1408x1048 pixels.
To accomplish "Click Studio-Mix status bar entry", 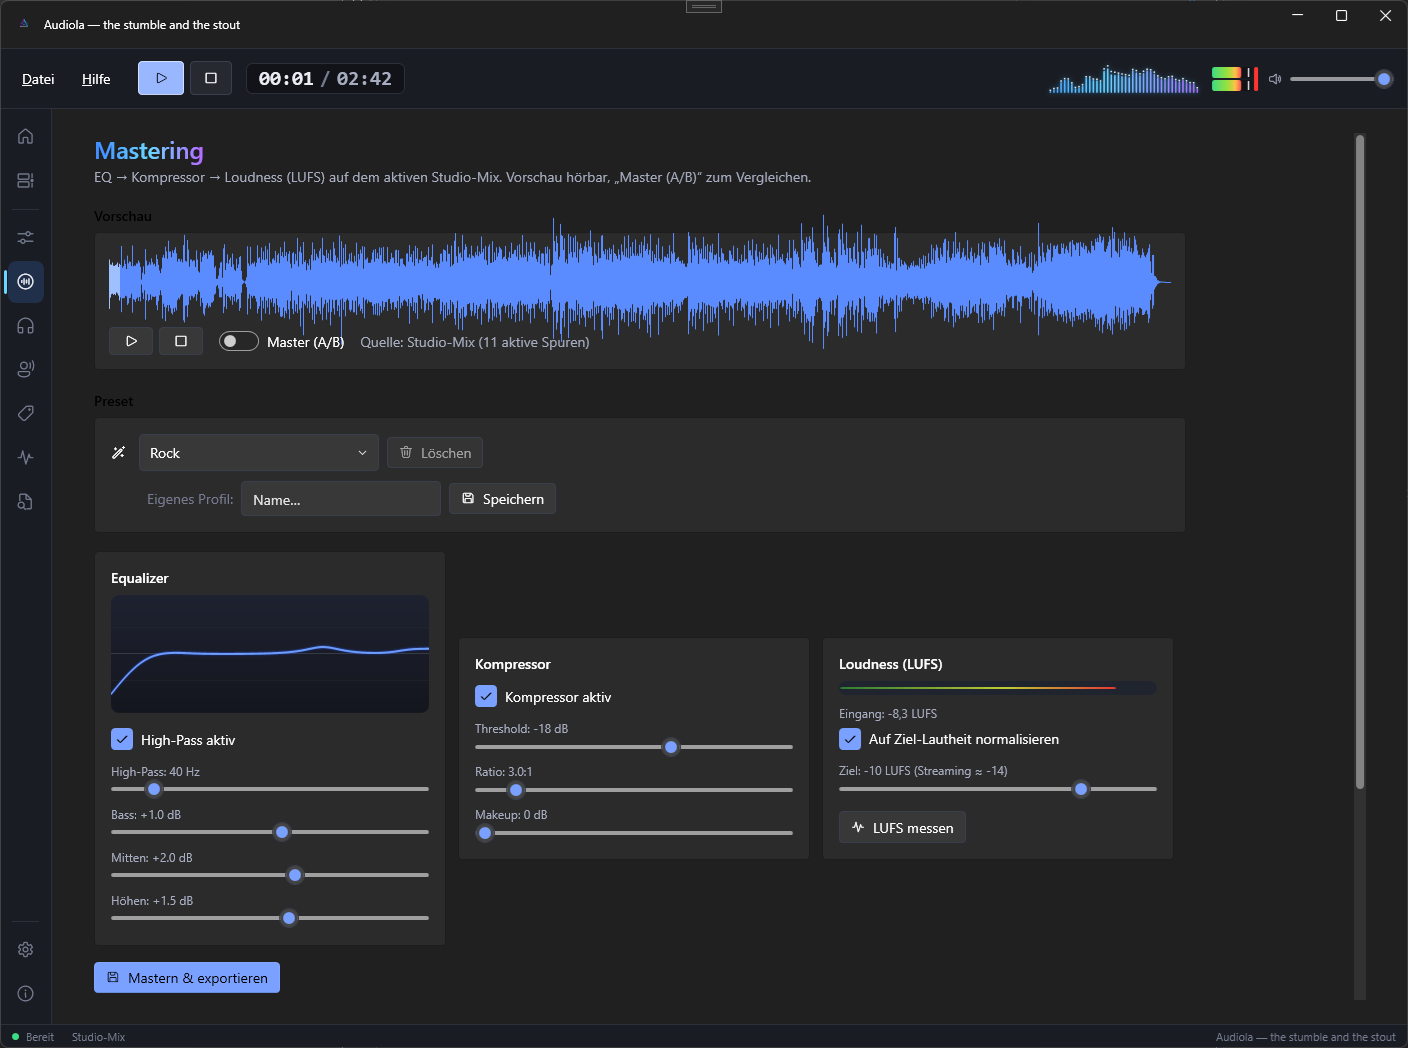I will (98, 1037).
